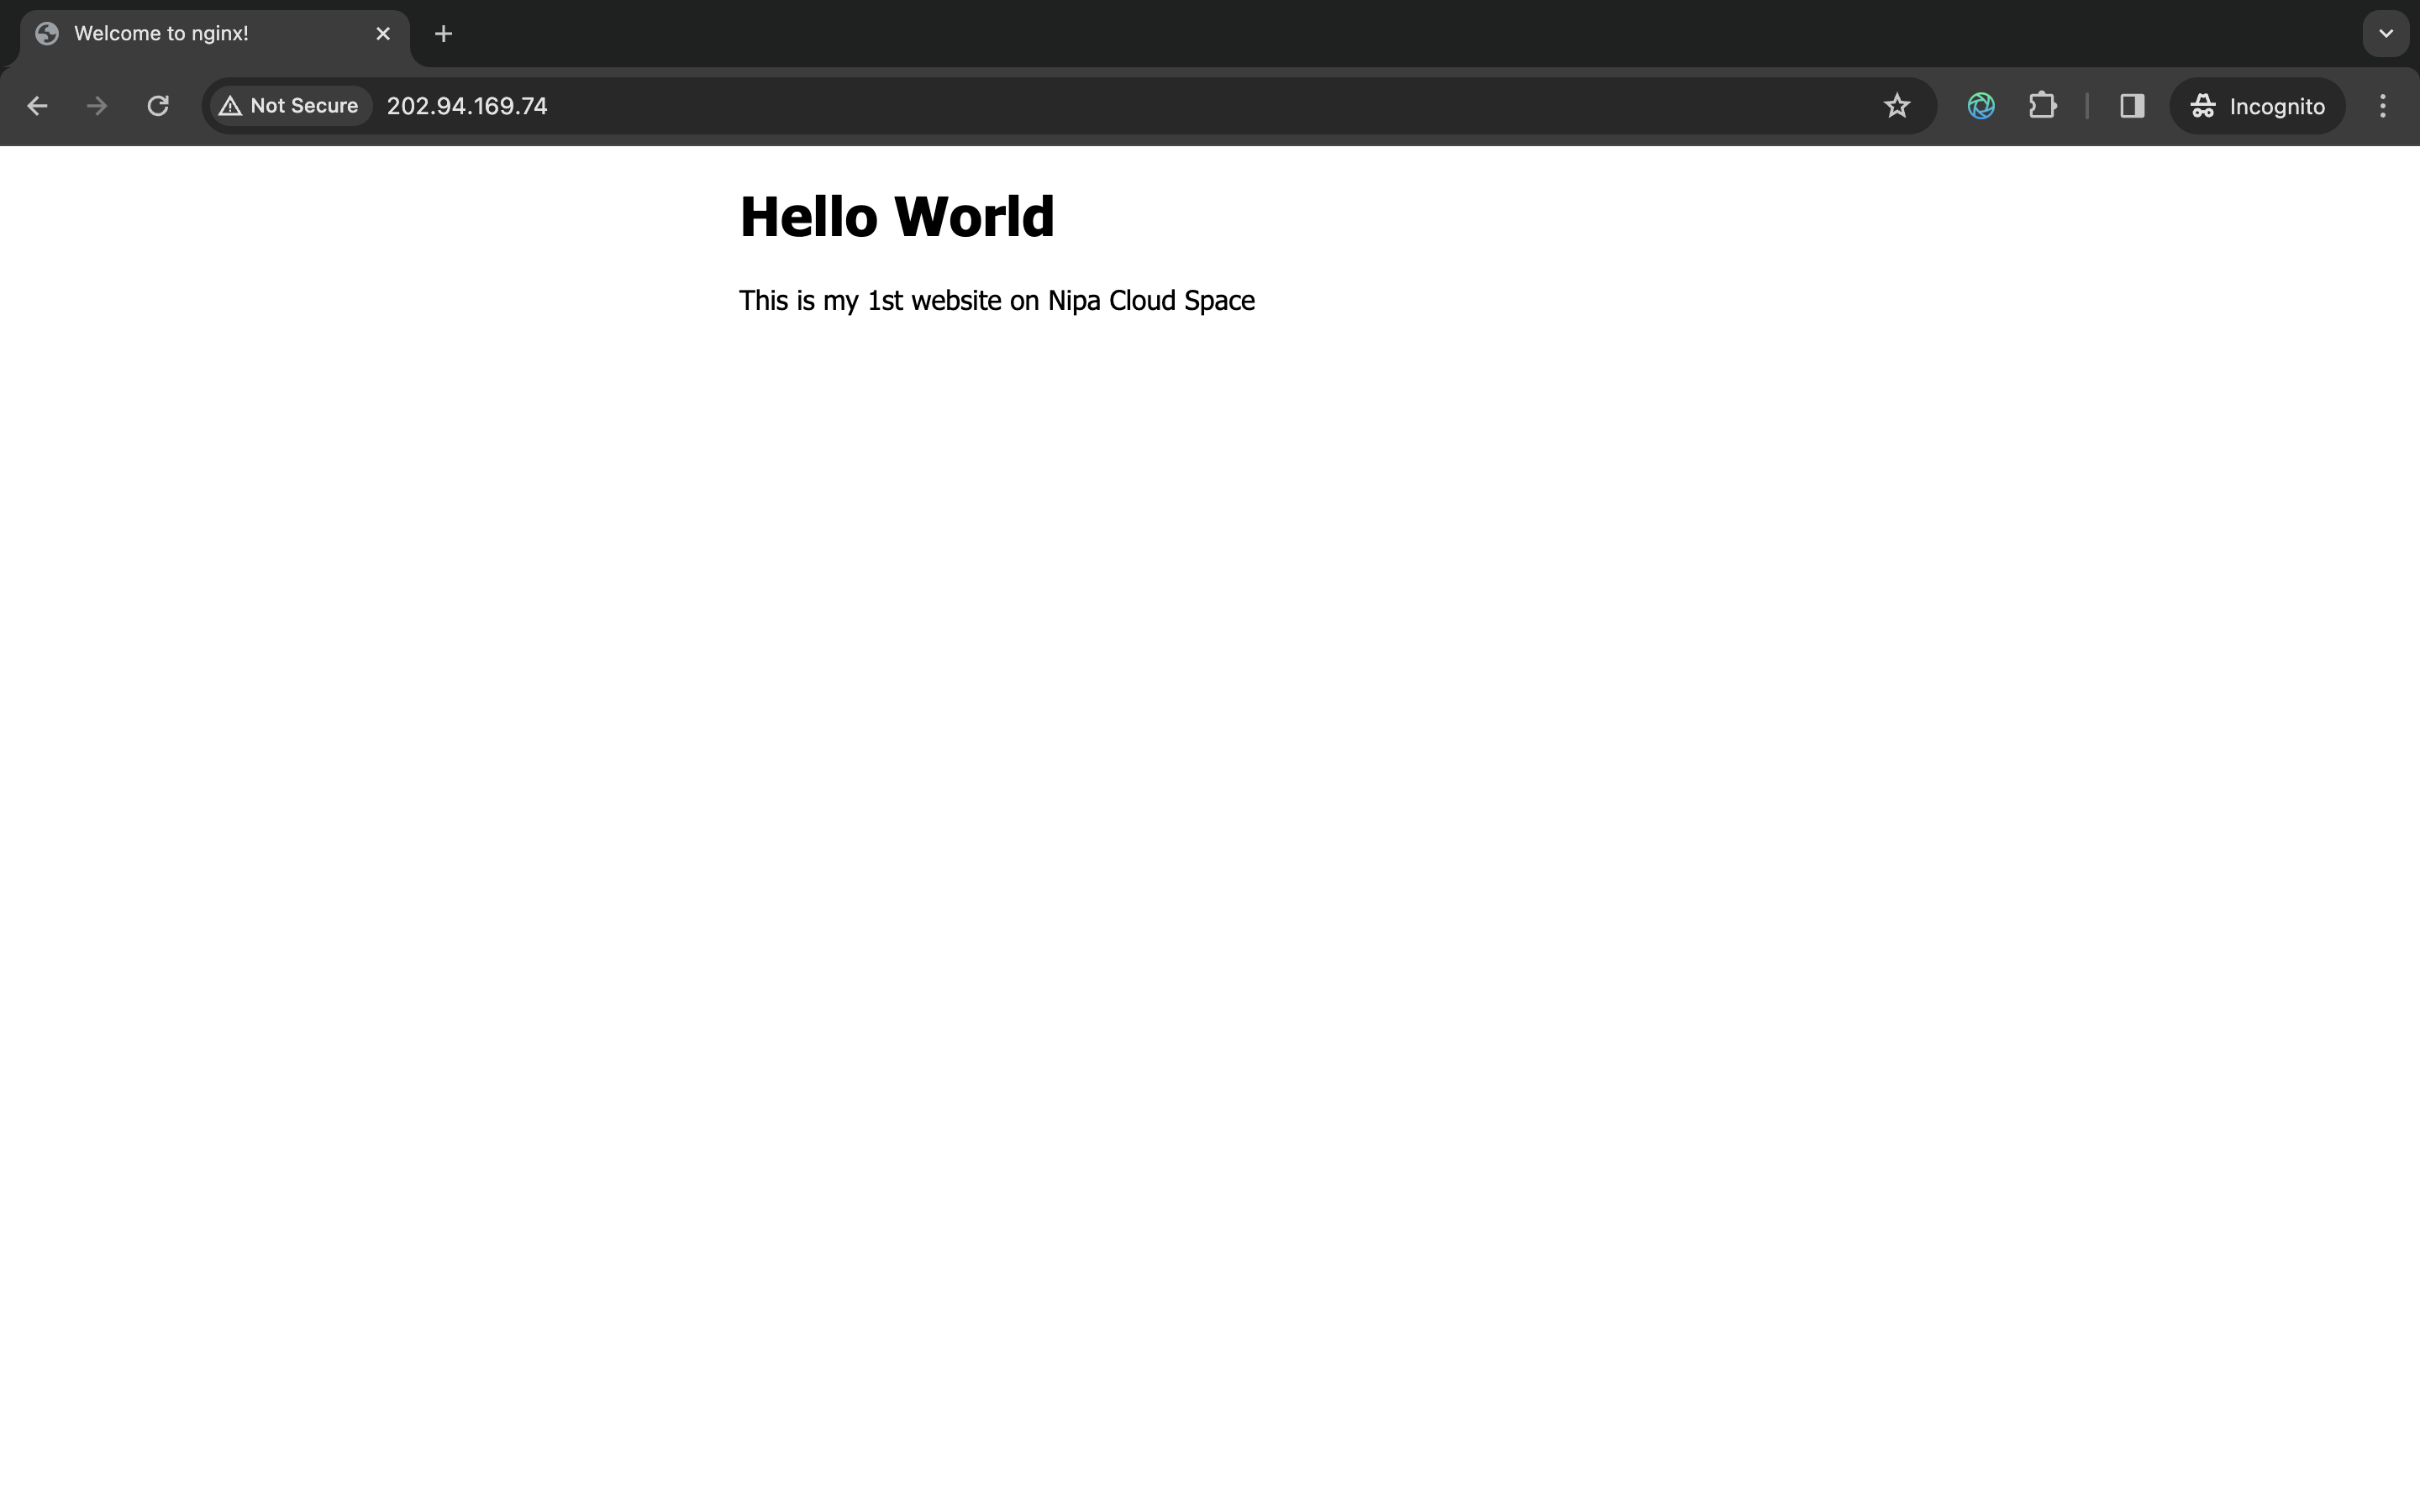Bookmark this tab with the star icon

[x=1896, y=106]
